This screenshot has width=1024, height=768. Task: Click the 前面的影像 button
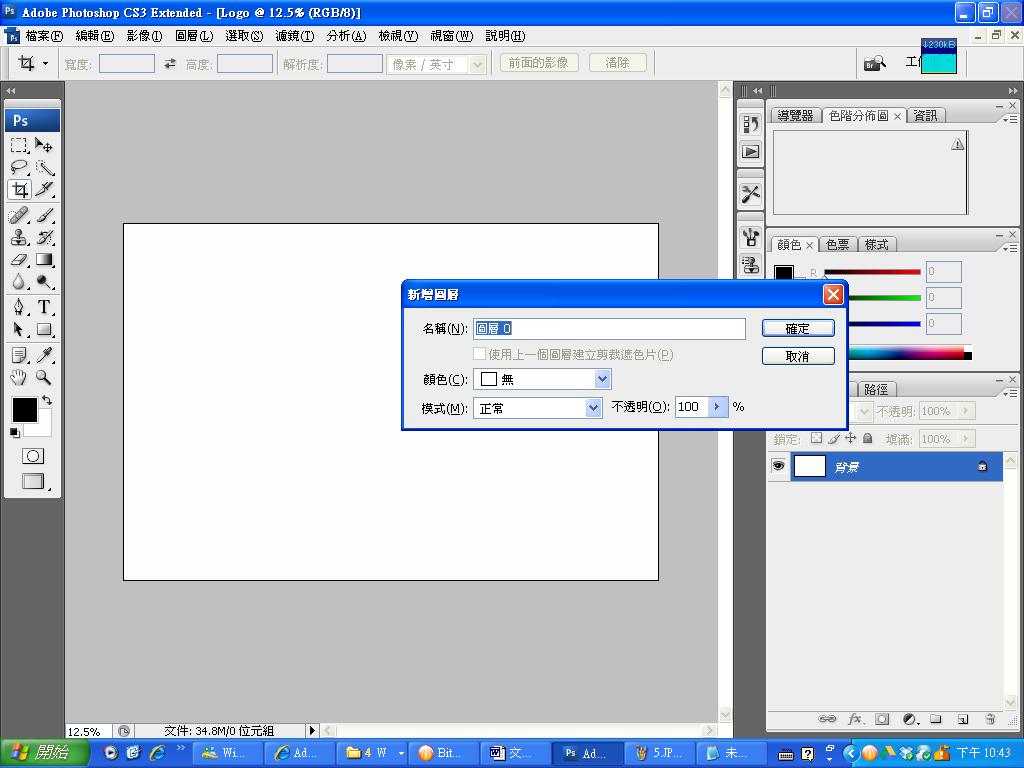tap(539, 63)
